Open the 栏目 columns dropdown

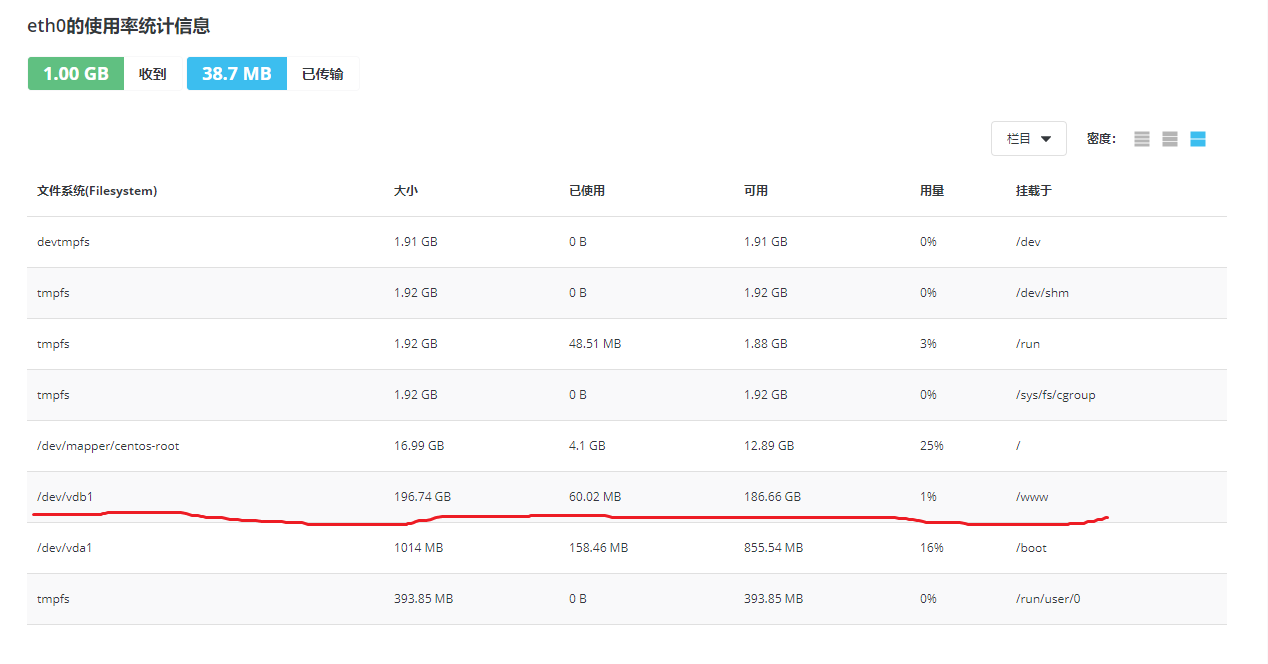coord(1028,139)
